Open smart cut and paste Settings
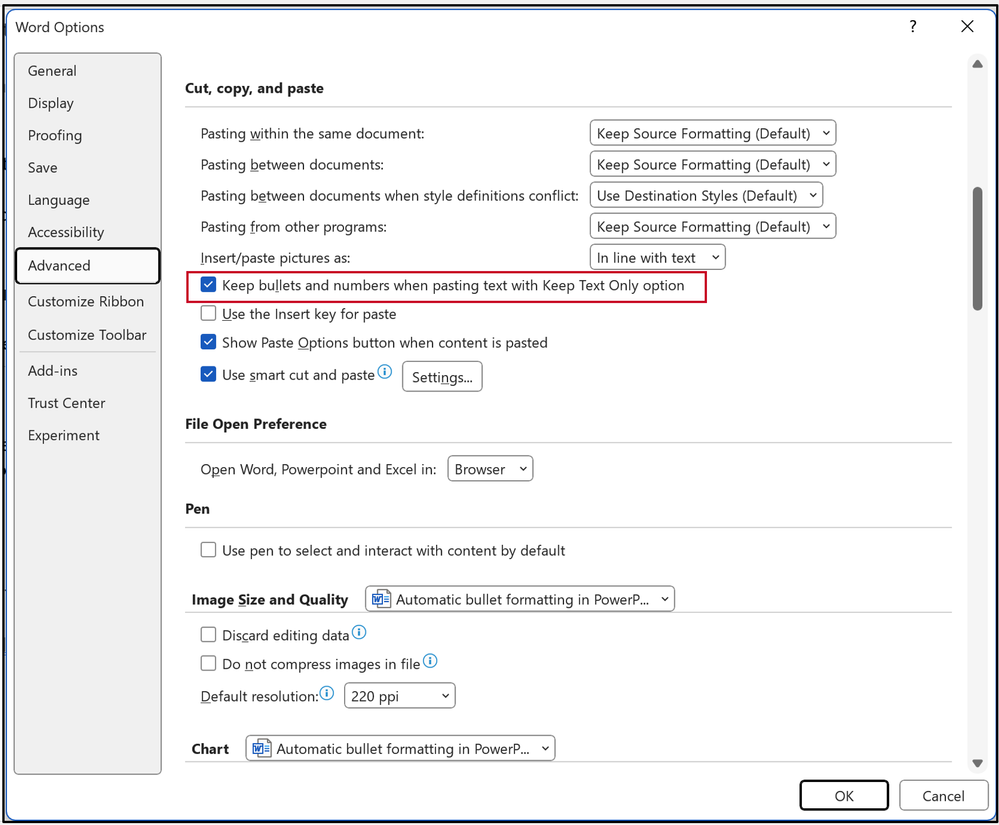The height and width of the screenshot is (825, 999). 442,377
